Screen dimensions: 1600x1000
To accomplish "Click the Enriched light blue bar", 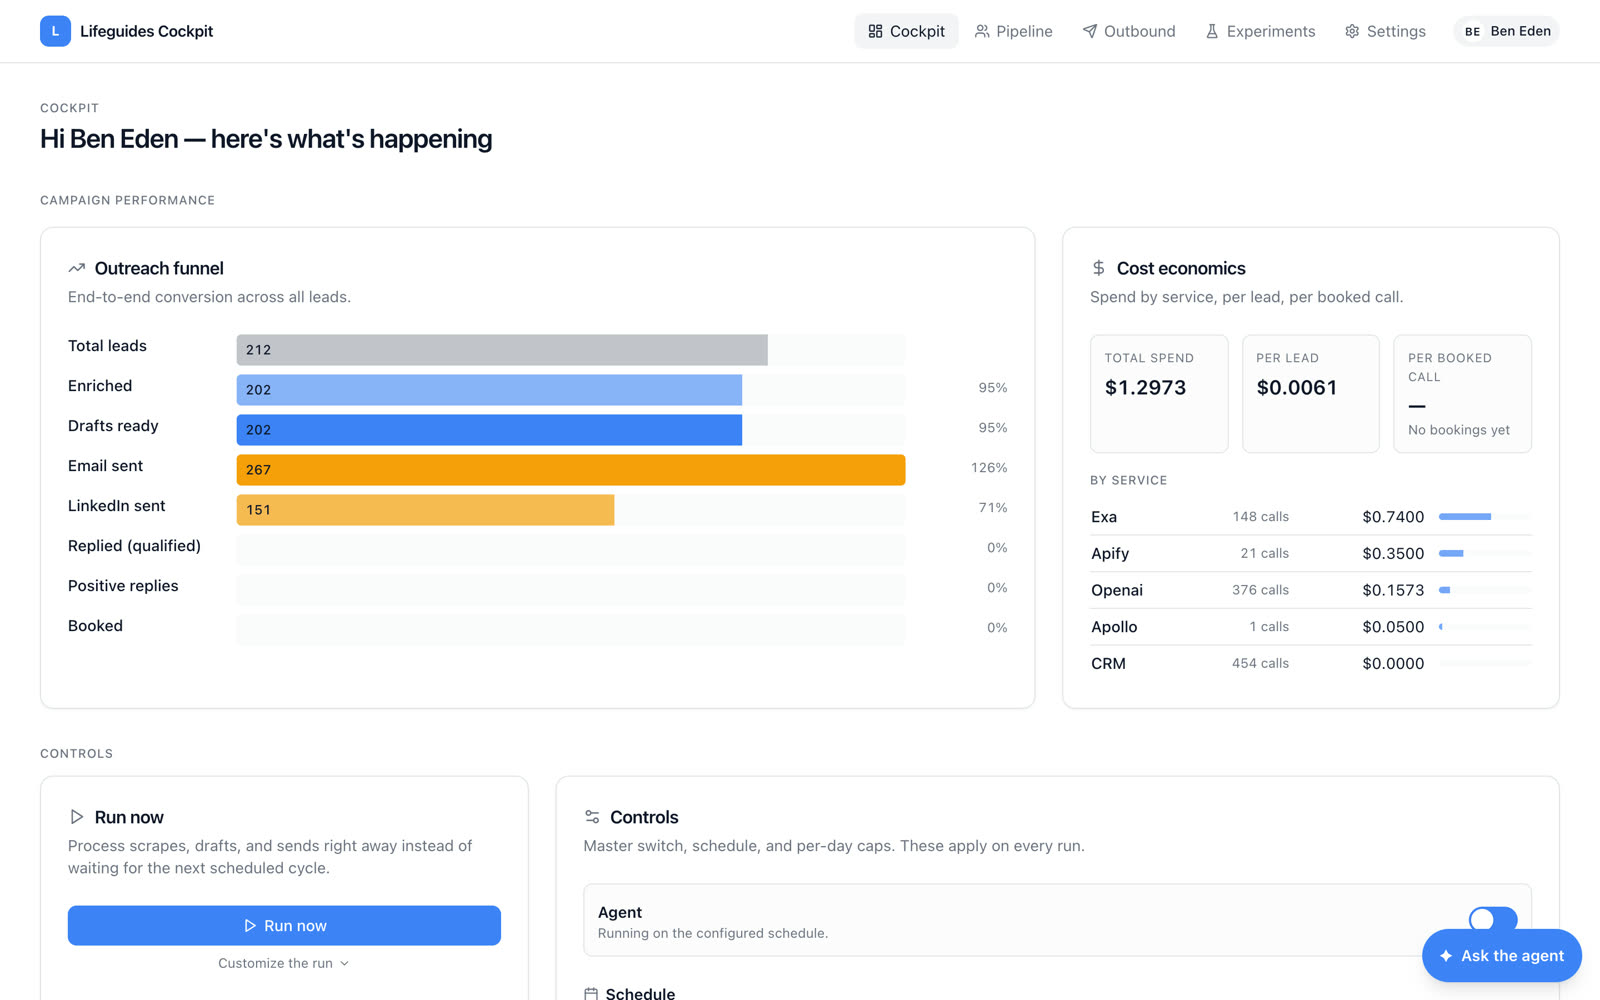I will [489, 390].
